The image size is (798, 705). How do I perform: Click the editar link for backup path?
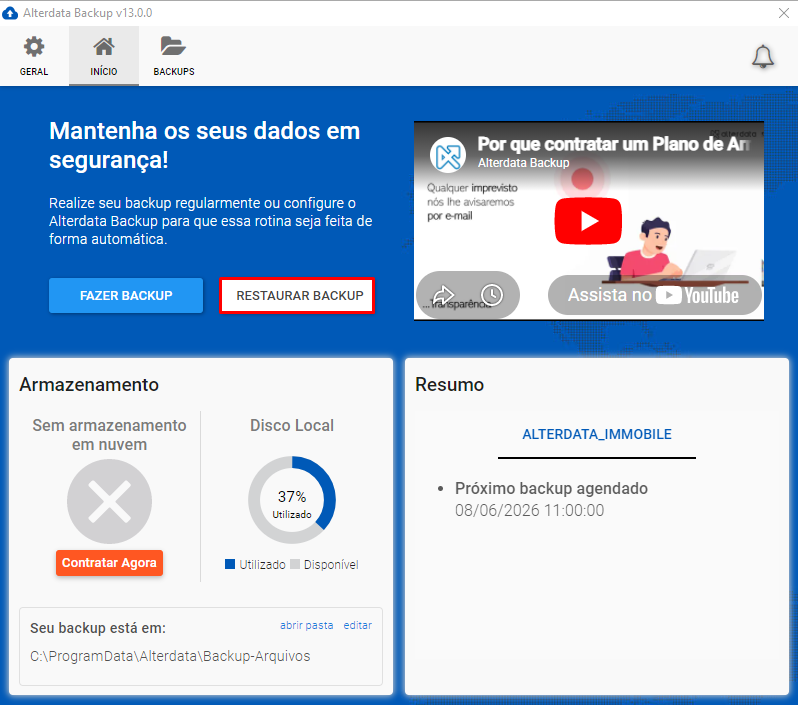tap(357, 625)
